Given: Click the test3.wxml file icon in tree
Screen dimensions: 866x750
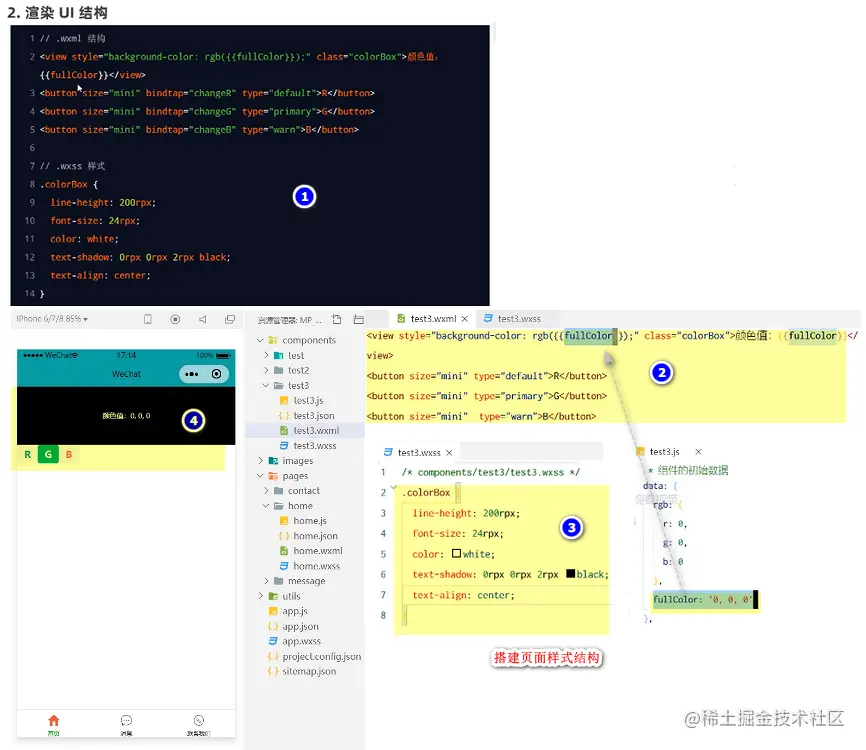Looking at the screenshot, I should tap(284, 430).
